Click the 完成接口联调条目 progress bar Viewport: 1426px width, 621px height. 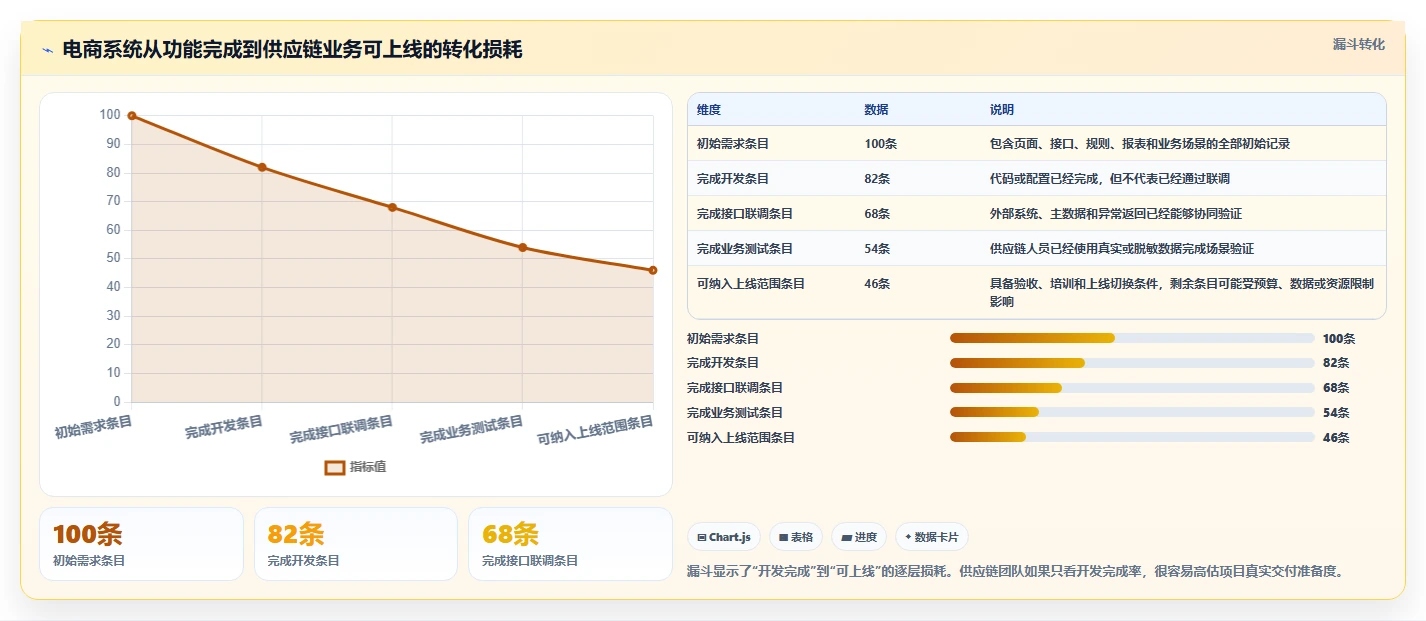pyautogui.click(x=1132, y=388)
